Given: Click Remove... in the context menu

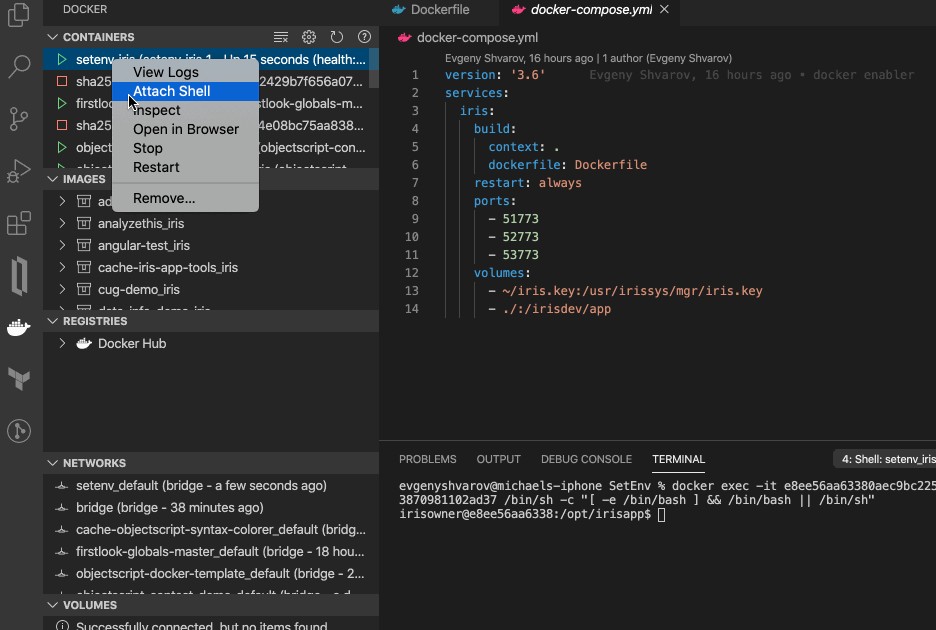Looking at the screenshot, I should point(164,198).
